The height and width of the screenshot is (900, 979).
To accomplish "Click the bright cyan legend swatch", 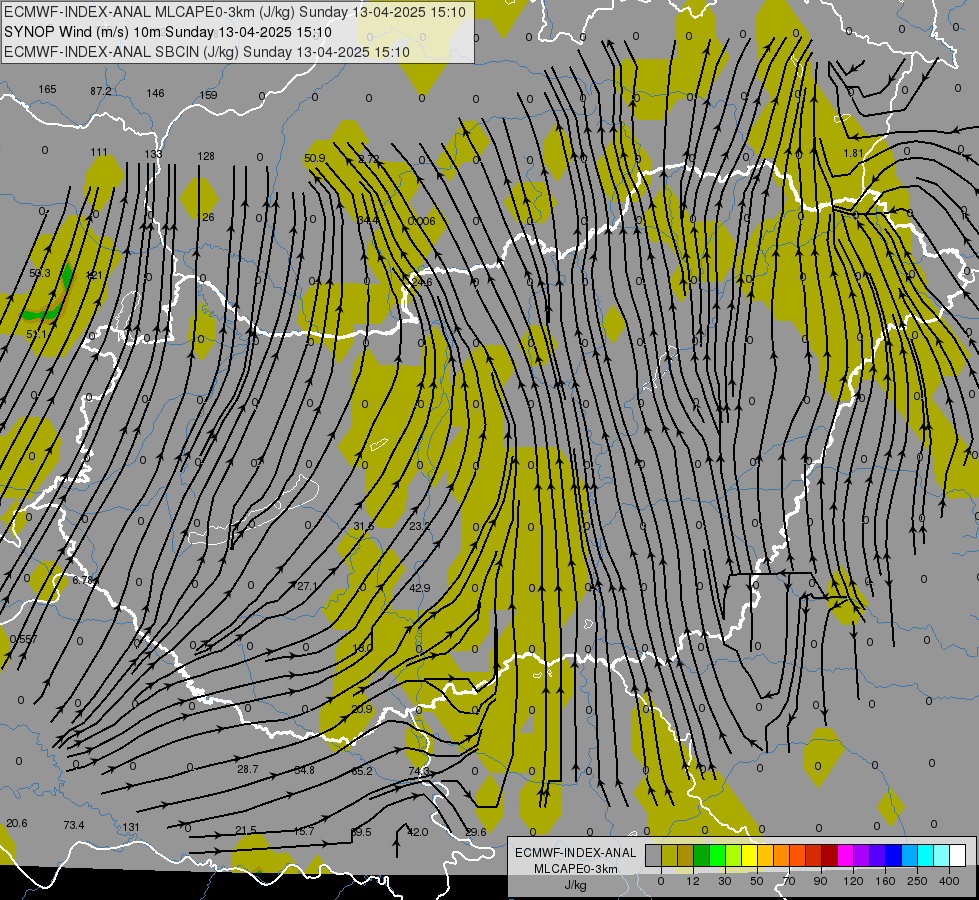I will 925,855.
